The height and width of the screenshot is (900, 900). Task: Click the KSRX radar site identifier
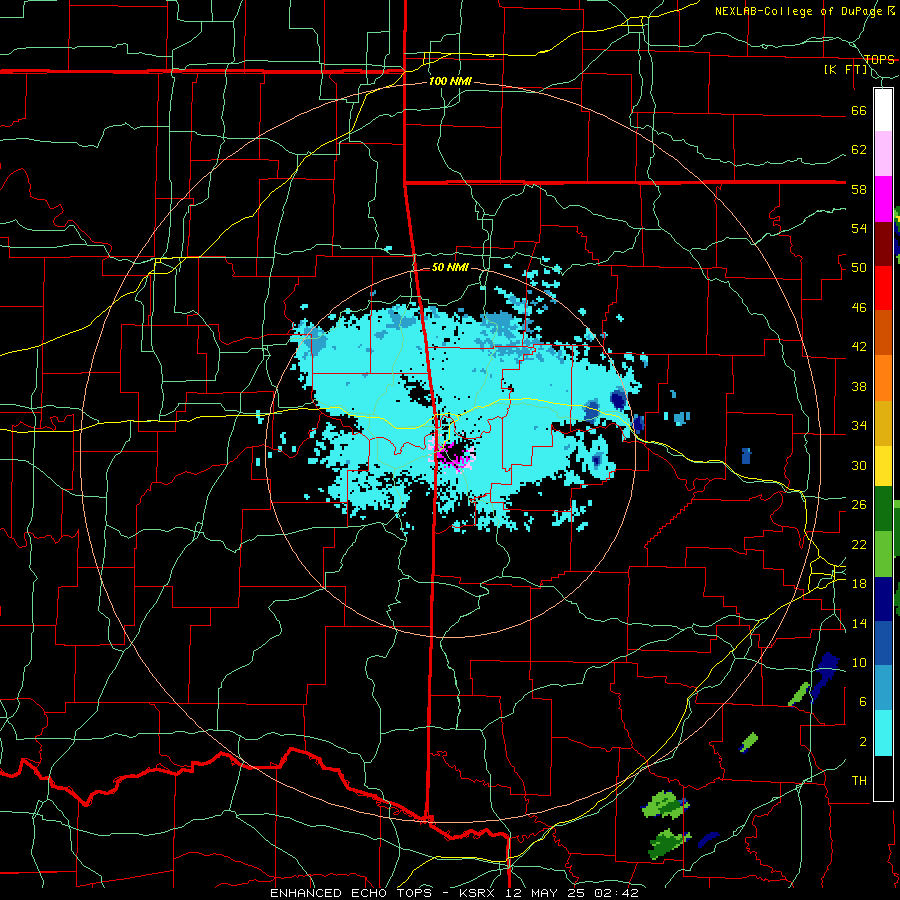coord(476,893)
